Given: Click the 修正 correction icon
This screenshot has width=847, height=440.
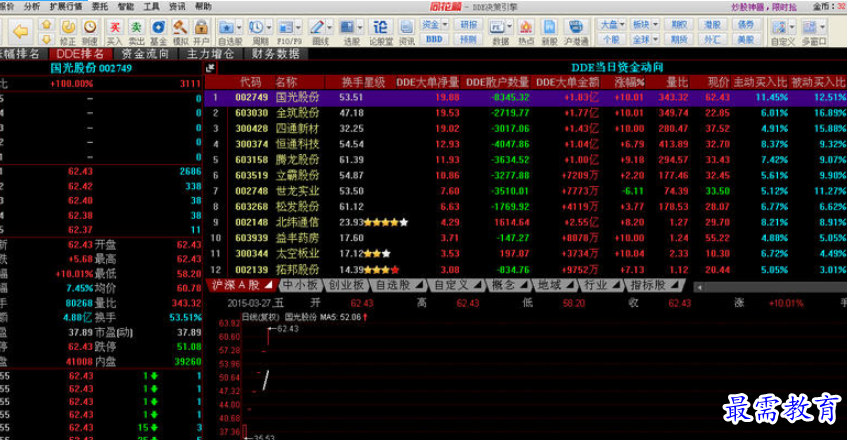Looking at the screenshot, I should pos(68,27).
